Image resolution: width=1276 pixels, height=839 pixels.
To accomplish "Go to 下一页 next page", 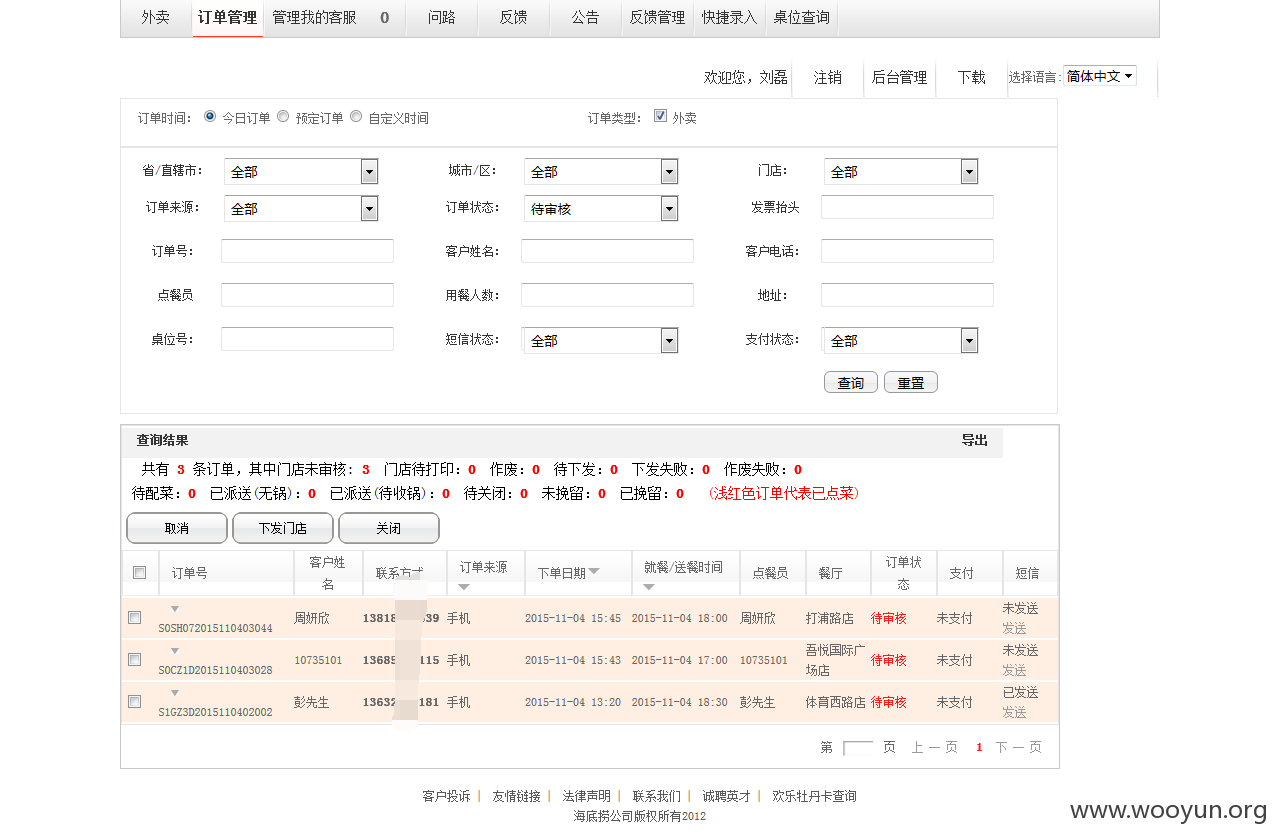I will (1018, 747).
